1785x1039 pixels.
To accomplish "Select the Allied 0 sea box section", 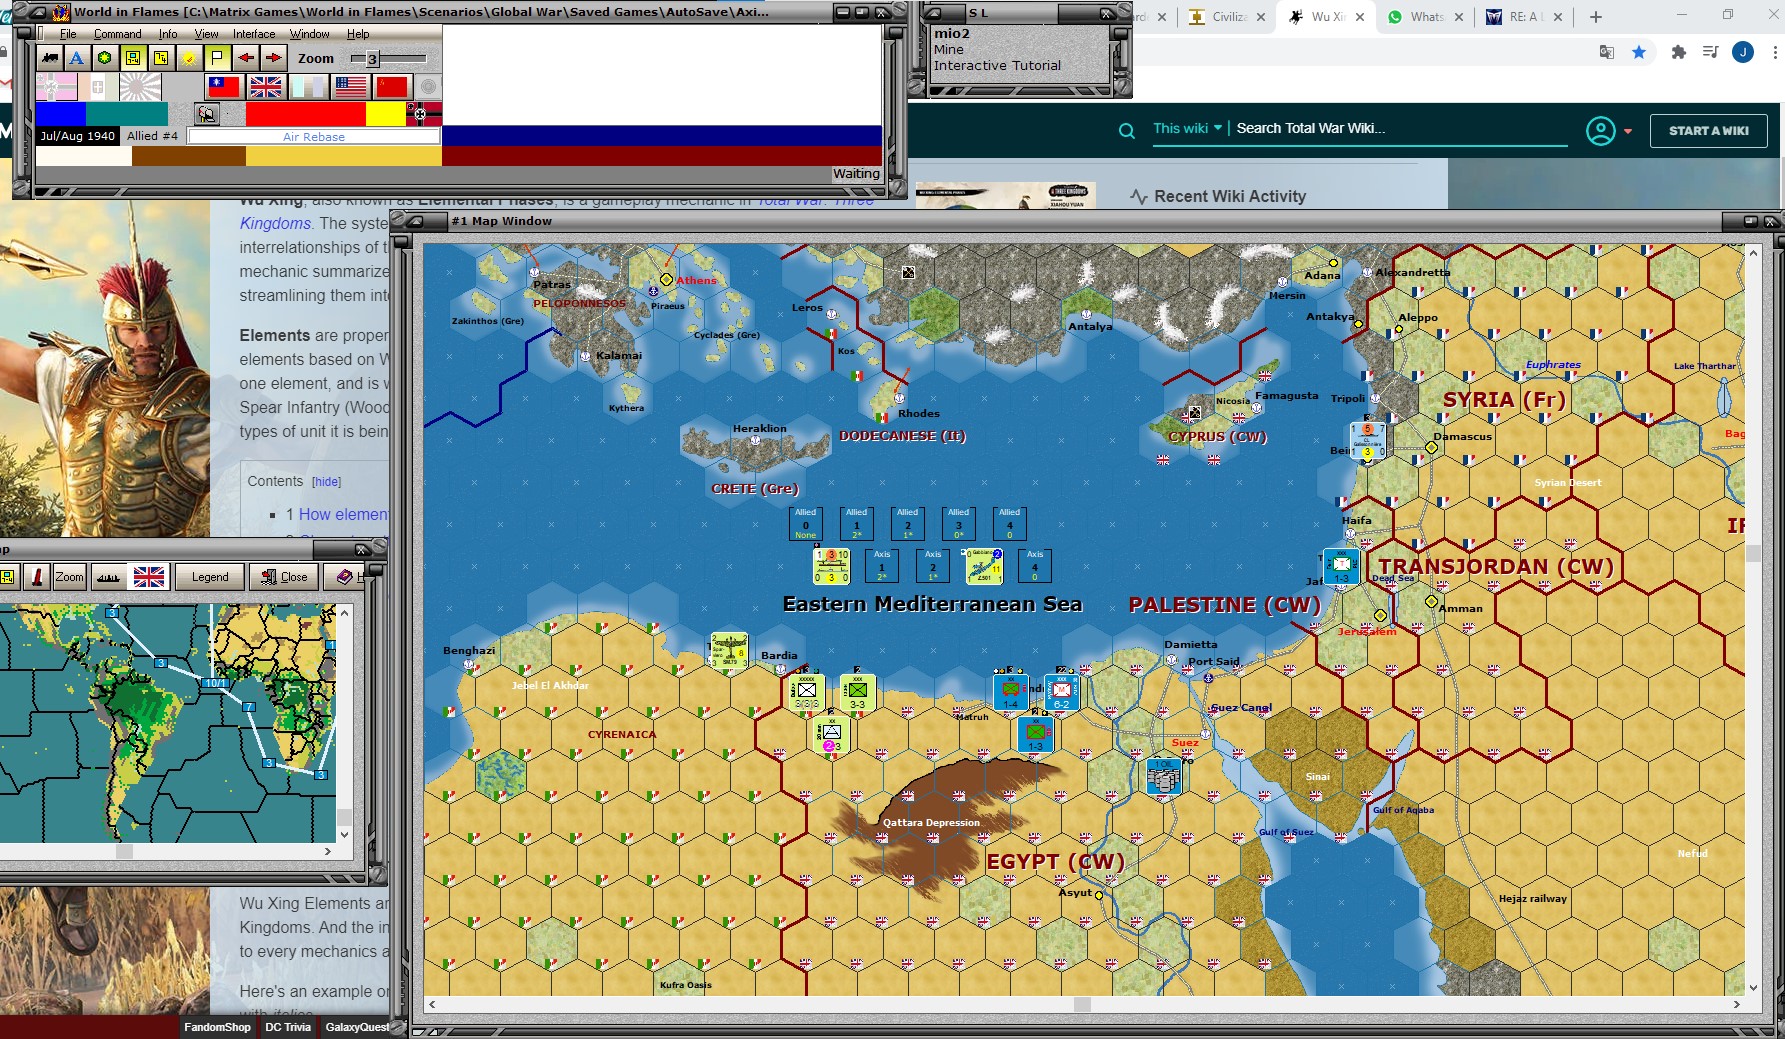I will 806,523.
